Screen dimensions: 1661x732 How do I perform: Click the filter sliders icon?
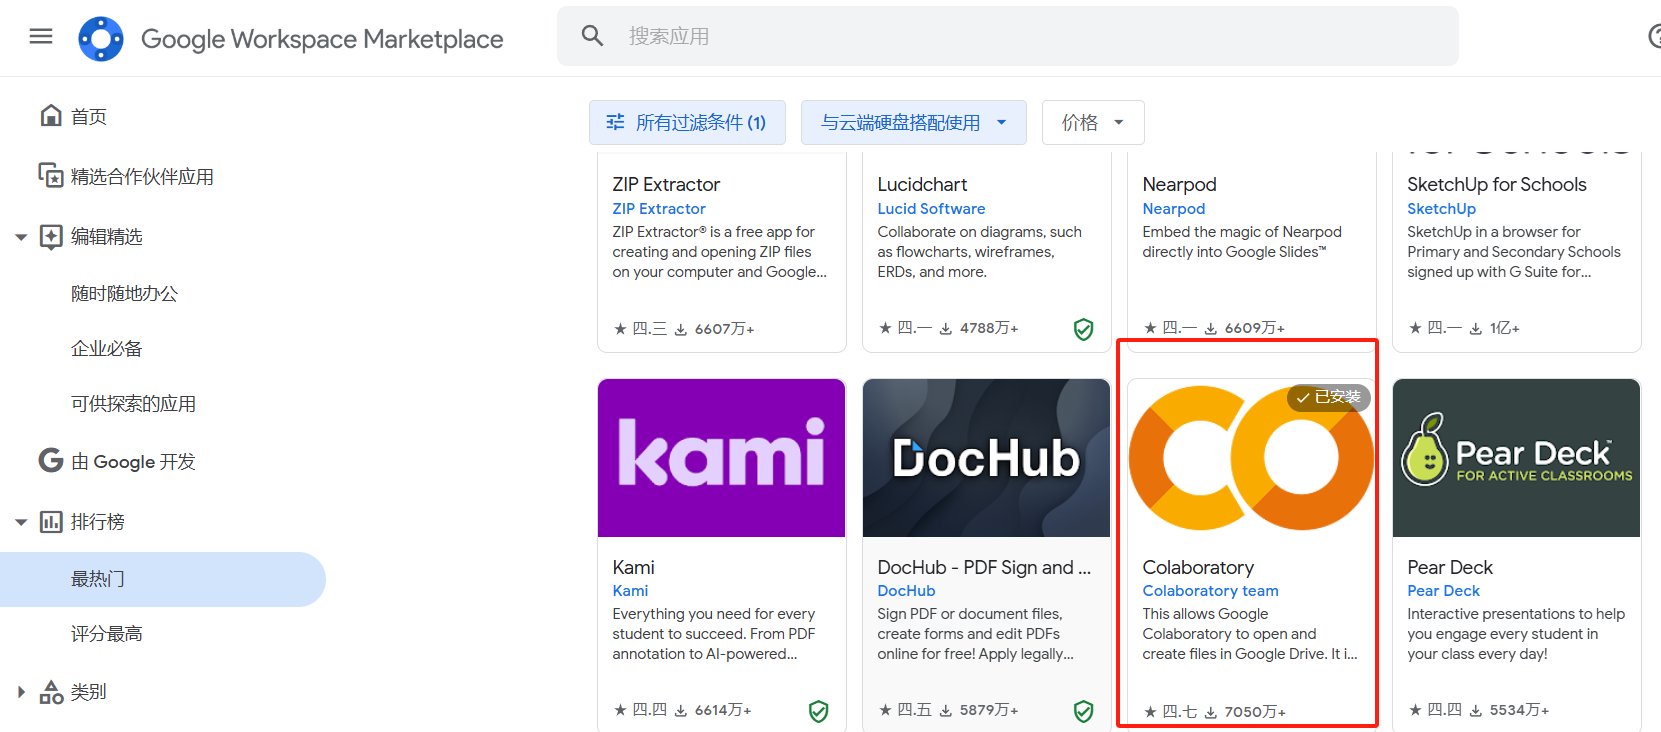tap(615, 122)
